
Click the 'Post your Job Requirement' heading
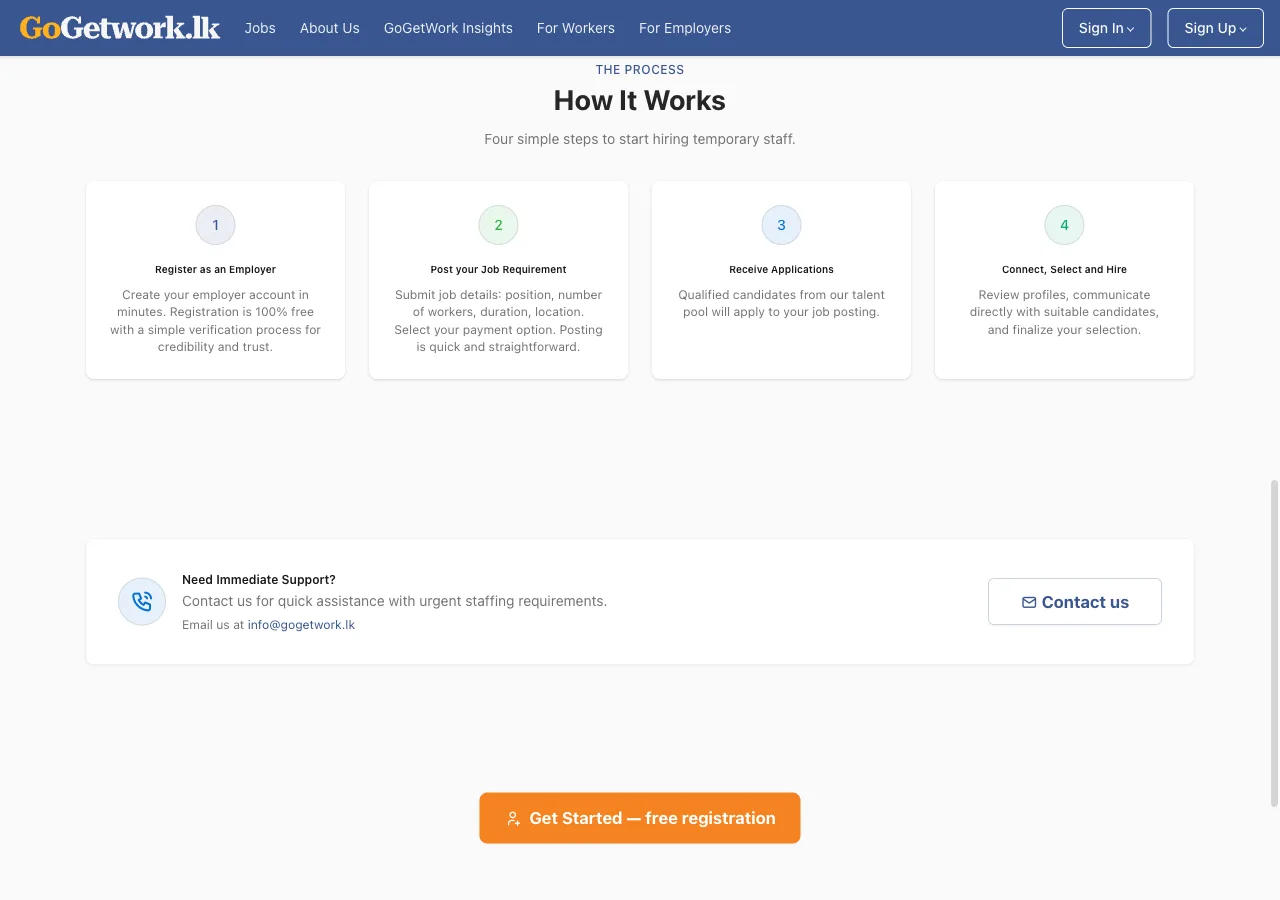(498, 269)
